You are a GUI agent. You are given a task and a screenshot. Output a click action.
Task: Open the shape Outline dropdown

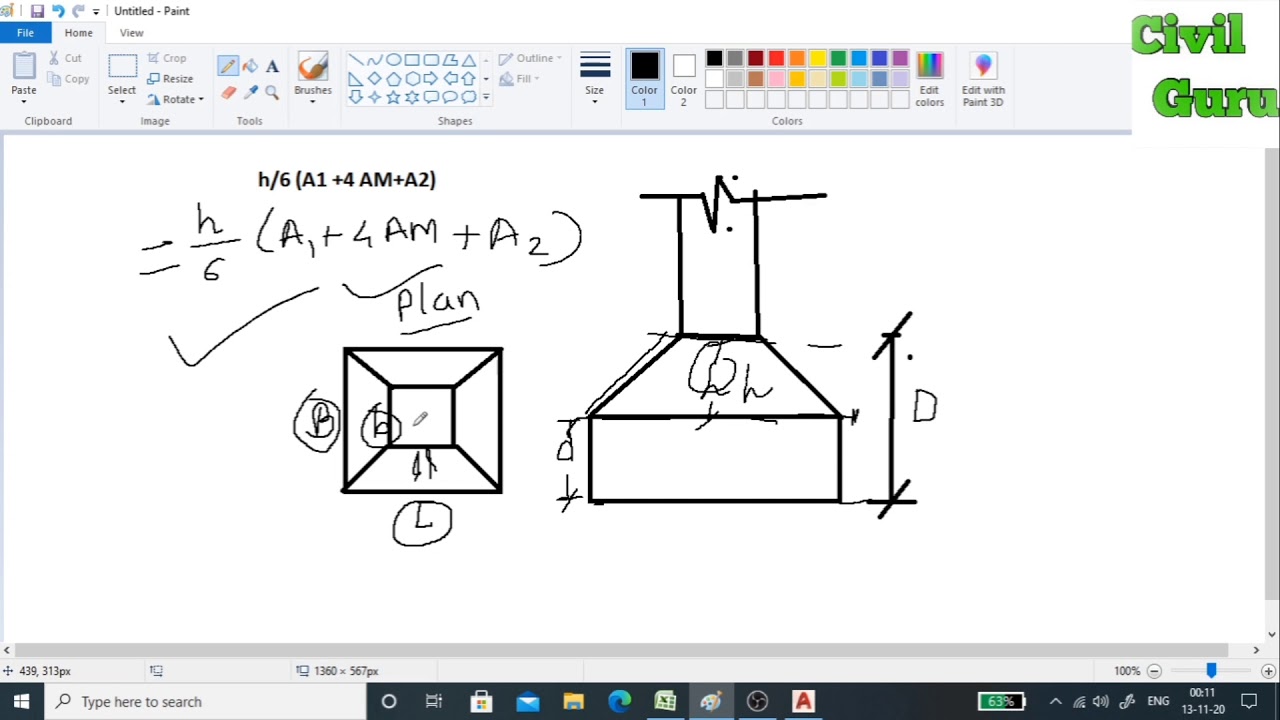click(530, 58)
